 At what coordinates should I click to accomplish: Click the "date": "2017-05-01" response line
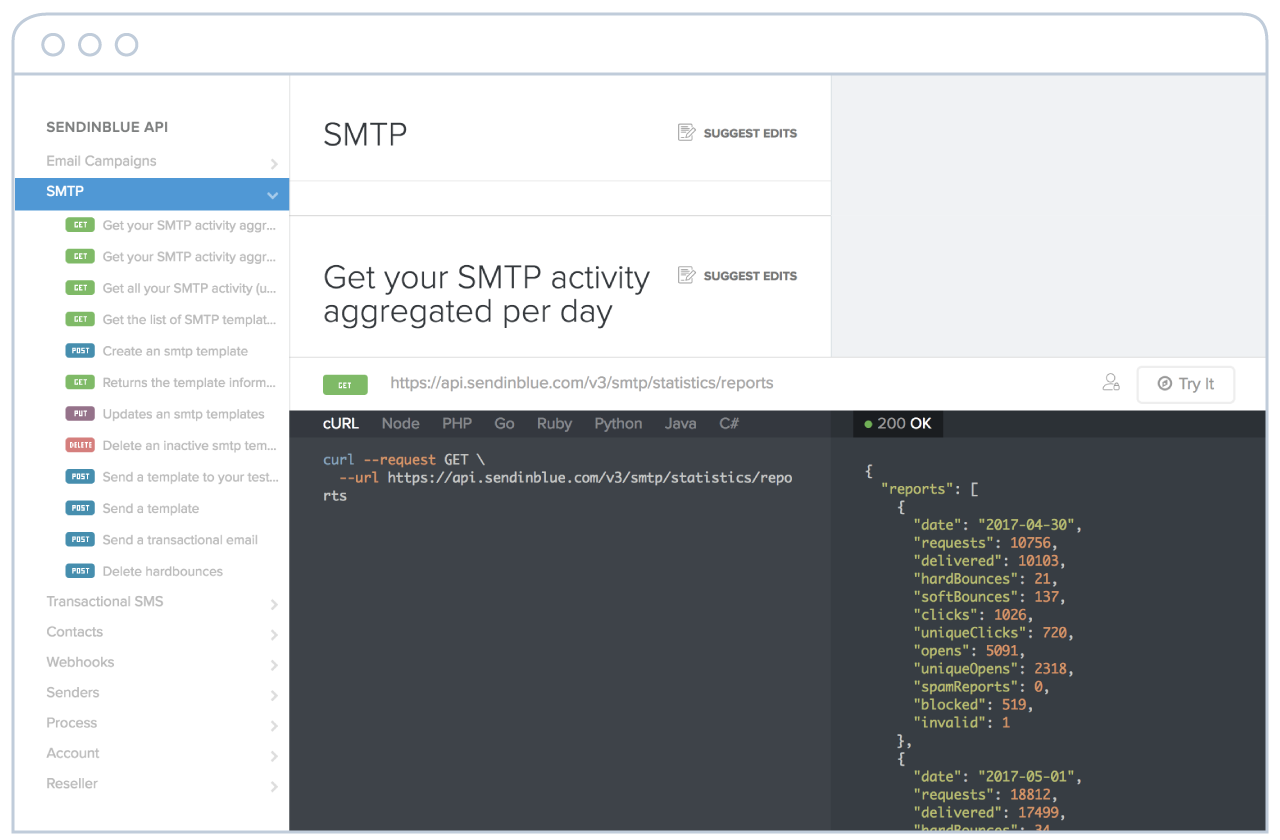coord(997,777)
